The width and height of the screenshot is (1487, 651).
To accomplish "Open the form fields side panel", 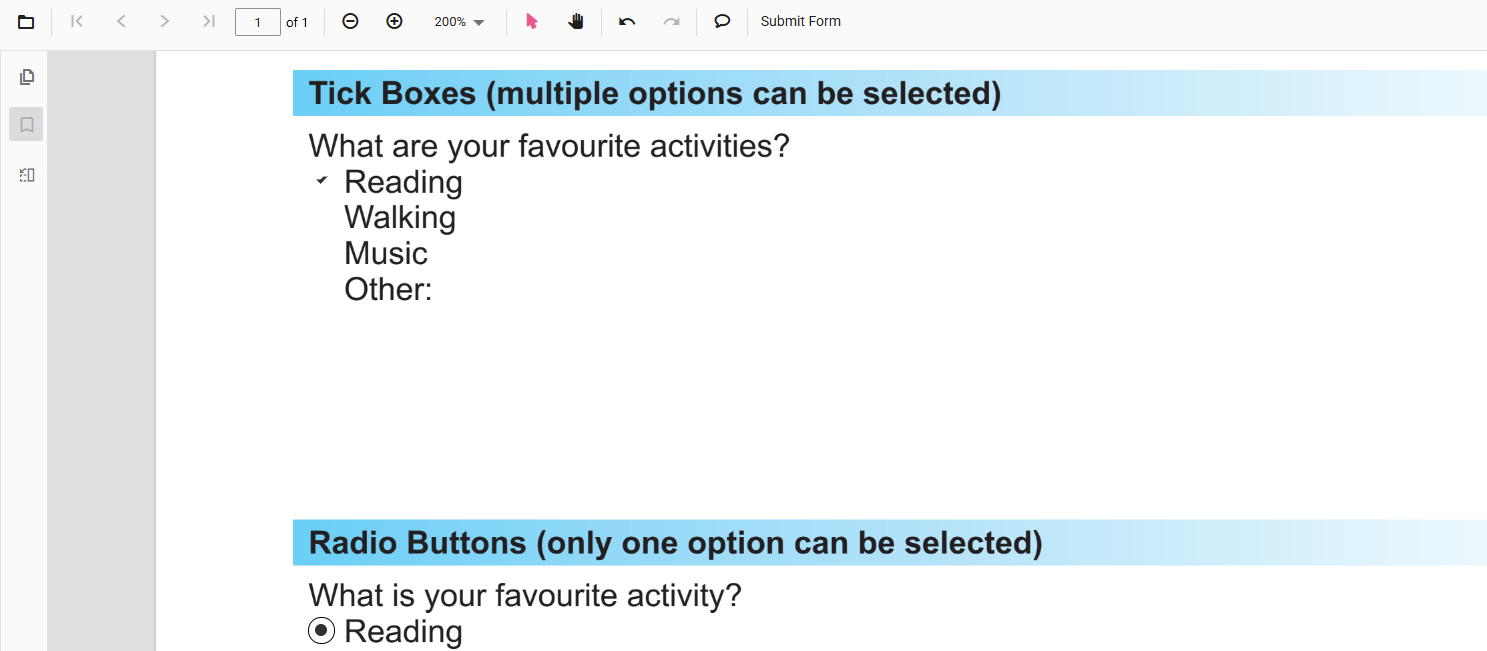I will tap(27, 175).
